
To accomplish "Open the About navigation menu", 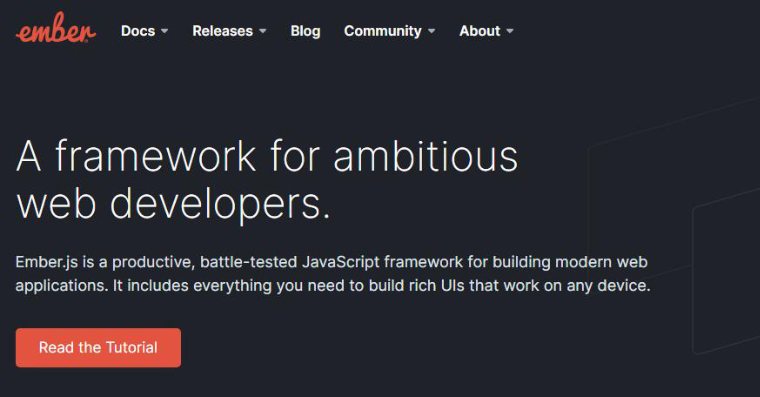I will 480,31.
